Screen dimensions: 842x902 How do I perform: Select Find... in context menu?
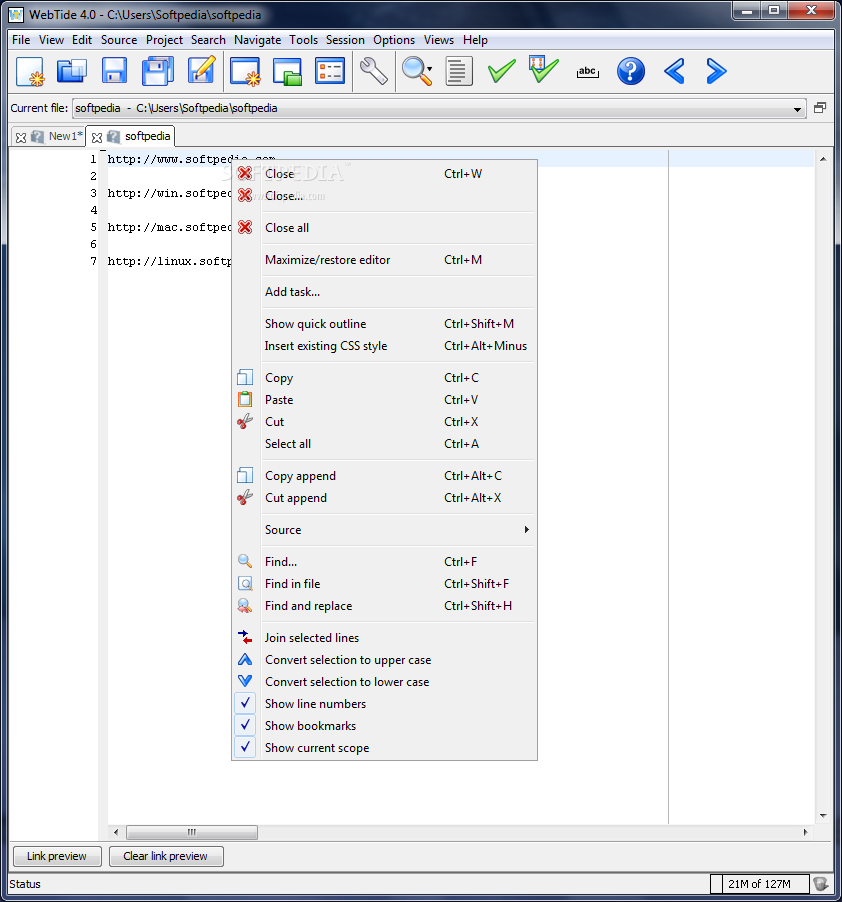(x=384, y=561)
